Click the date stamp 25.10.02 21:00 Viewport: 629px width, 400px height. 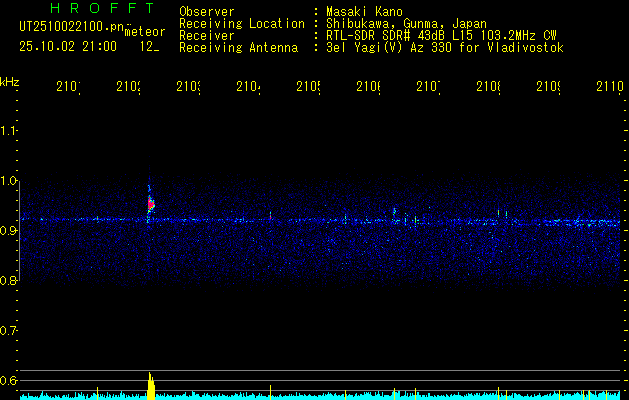point(68,47)
